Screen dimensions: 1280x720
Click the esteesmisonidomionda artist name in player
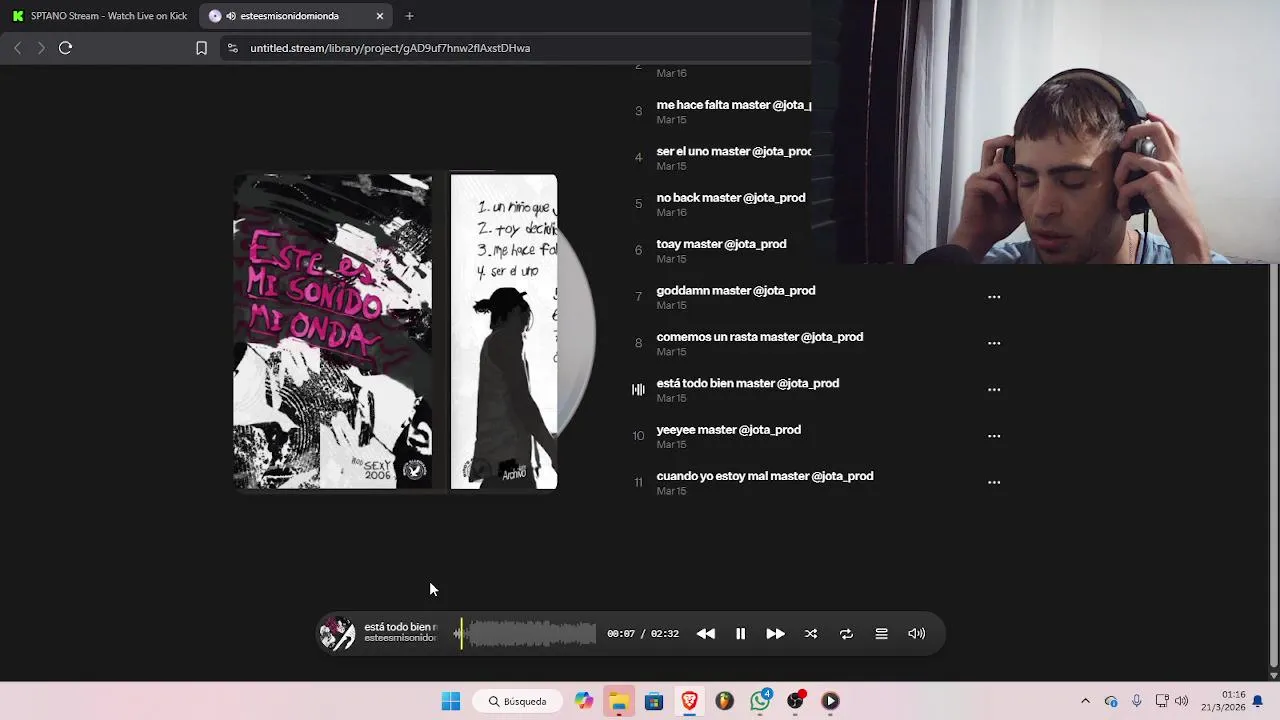click(400, 639)
